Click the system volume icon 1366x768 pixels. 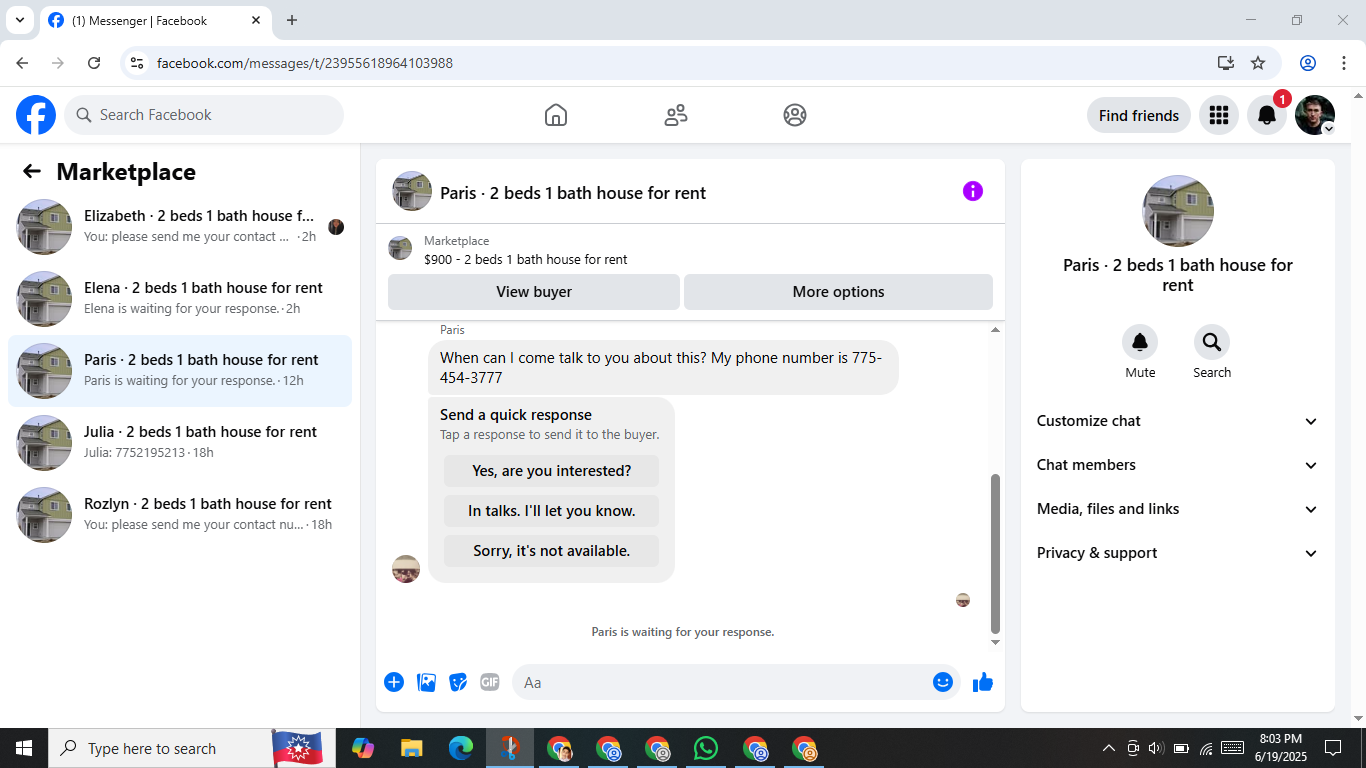click(1156, 748)
